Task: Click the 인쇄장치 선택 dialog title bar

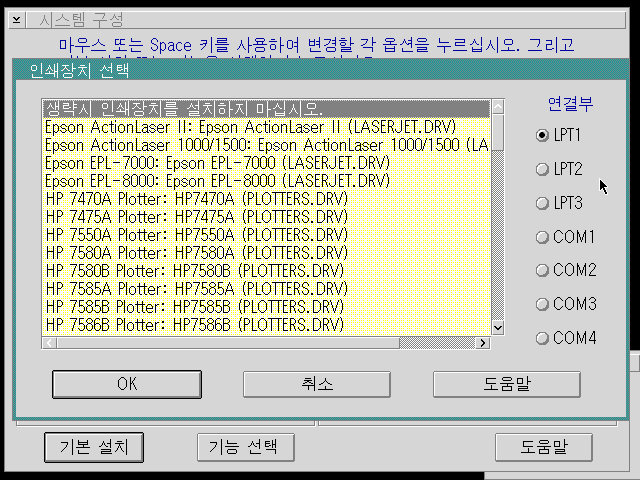Action: (x=321, y=70)
